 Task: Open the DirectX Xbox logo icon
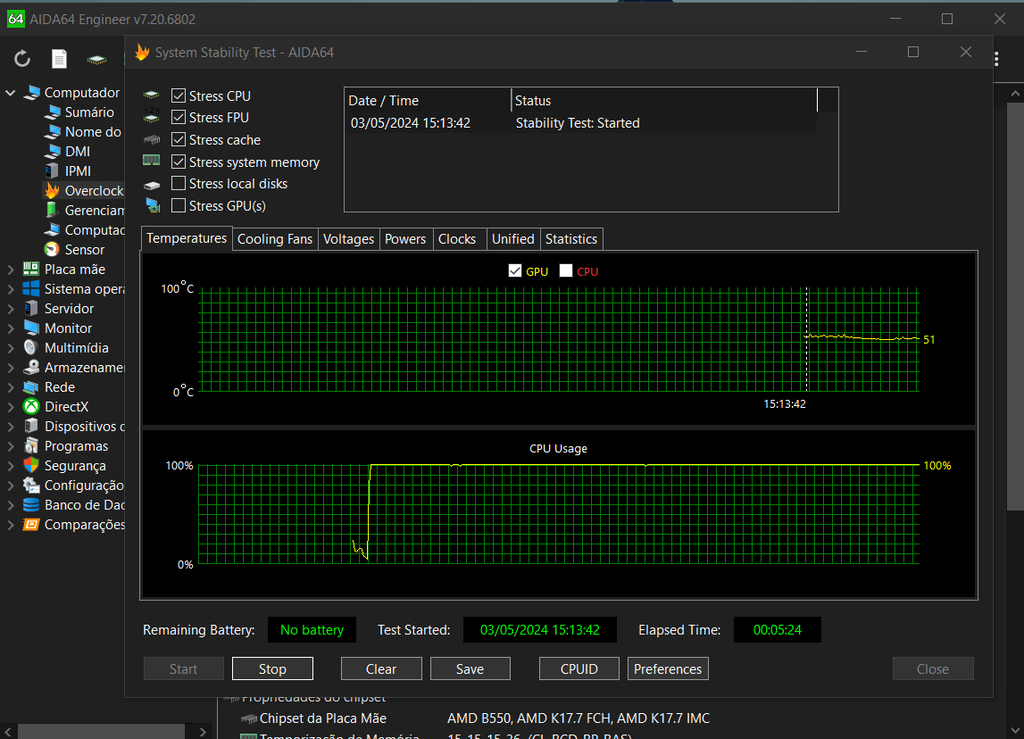31,407
